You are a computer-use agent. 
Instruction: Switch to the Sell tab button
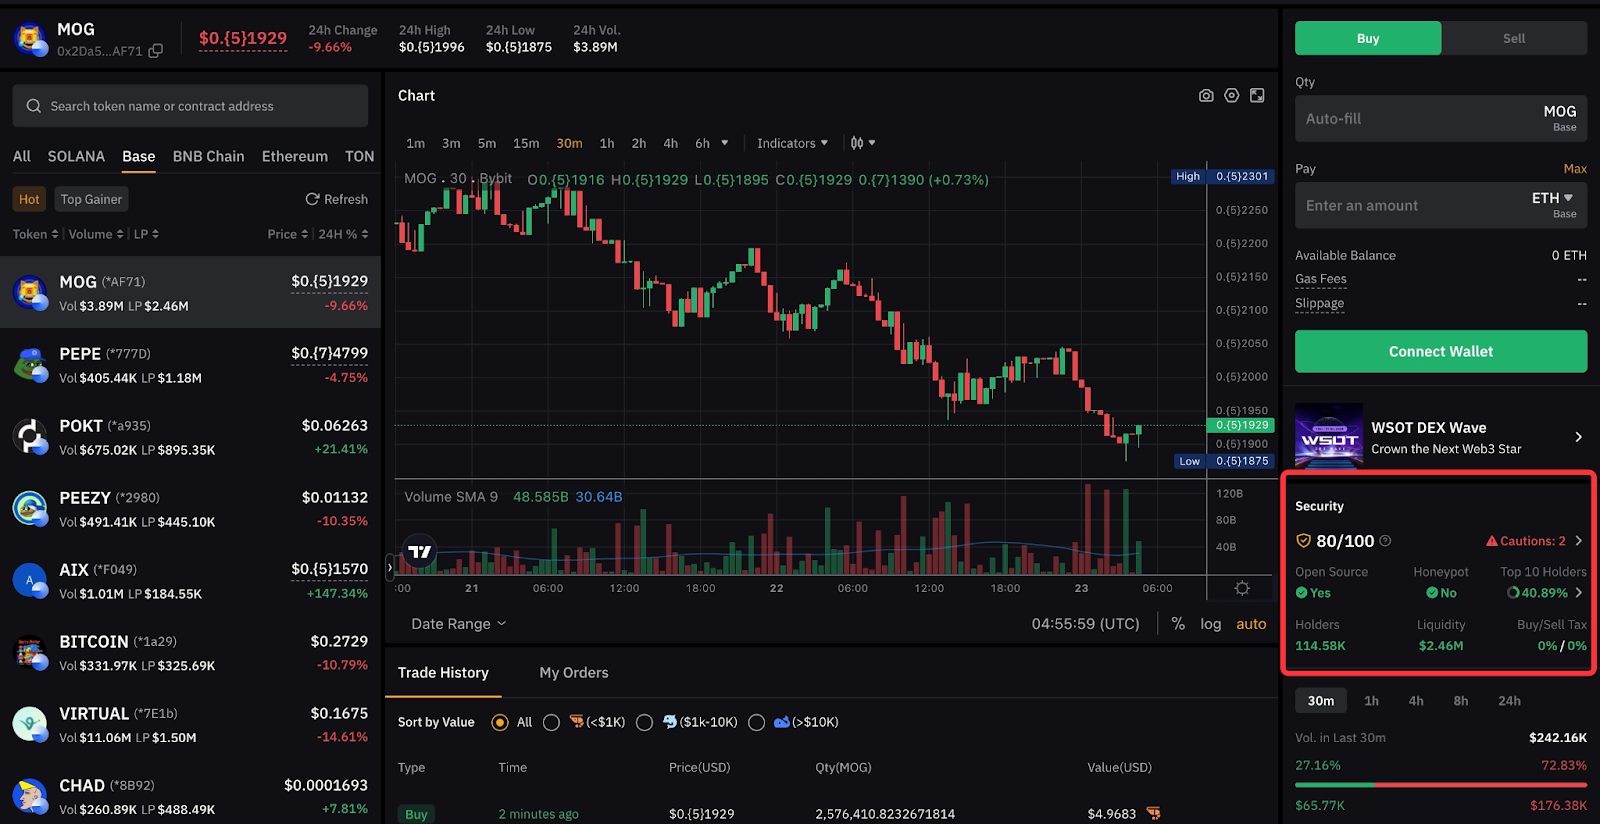click(x=1514, y=38)
